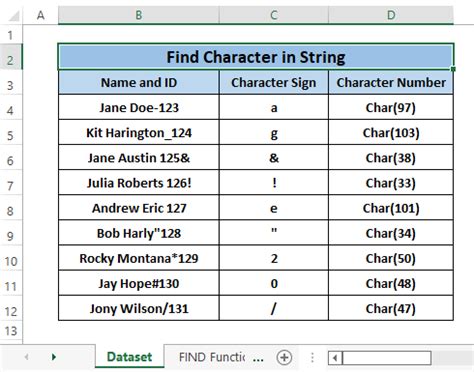Select row 4 header
This screenshot has width=474, height=372.
click(11, 108)
